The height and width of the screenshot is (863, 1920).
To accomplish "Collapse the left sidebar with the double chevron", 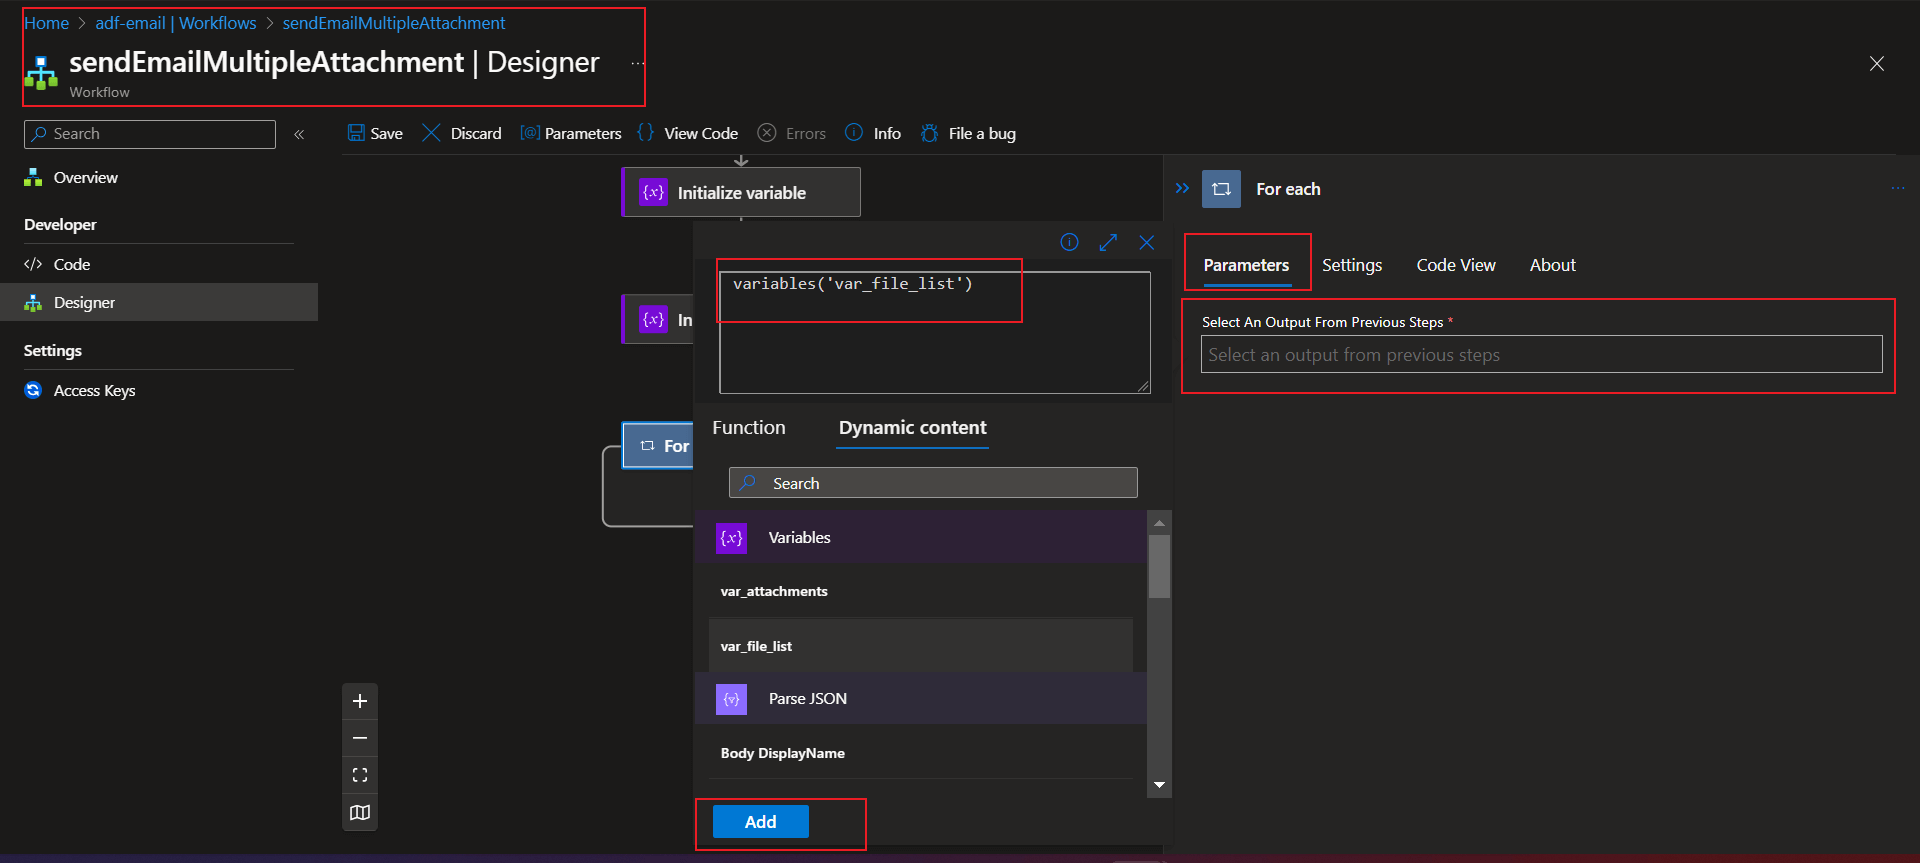I will tap(299, 134).
